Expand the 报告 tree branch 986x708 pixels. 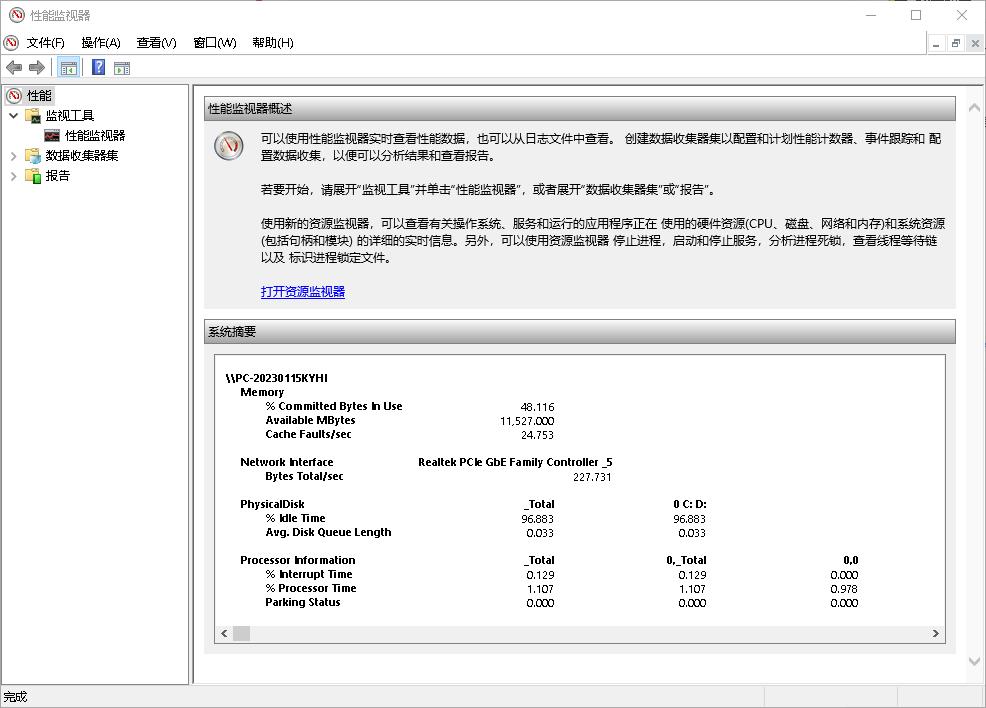(x=13, y=175)
